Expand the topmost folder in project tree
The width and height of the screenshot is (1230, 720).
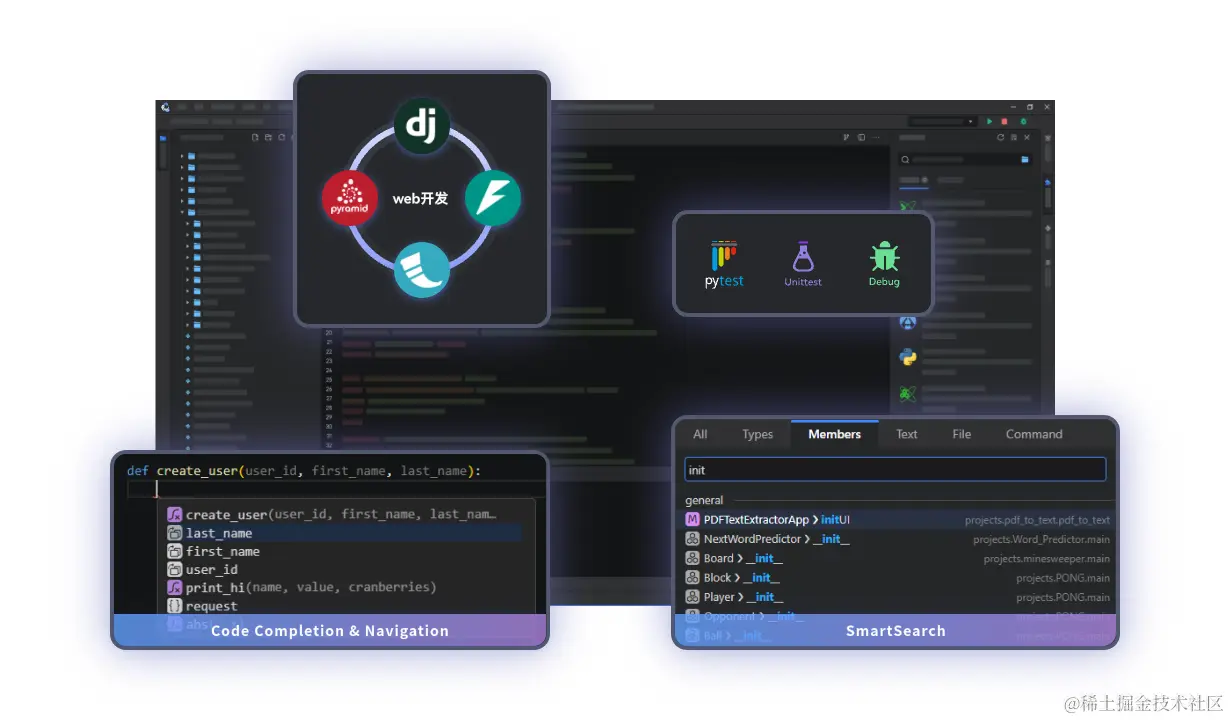pyautogui.click(x=182, y=156)
